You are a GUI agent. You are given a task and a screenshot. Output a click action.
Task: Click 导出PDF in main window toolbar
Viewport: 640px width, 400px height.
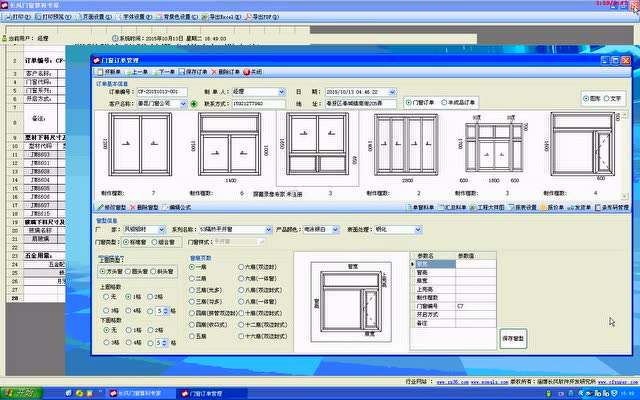click(x=262, y=17)
